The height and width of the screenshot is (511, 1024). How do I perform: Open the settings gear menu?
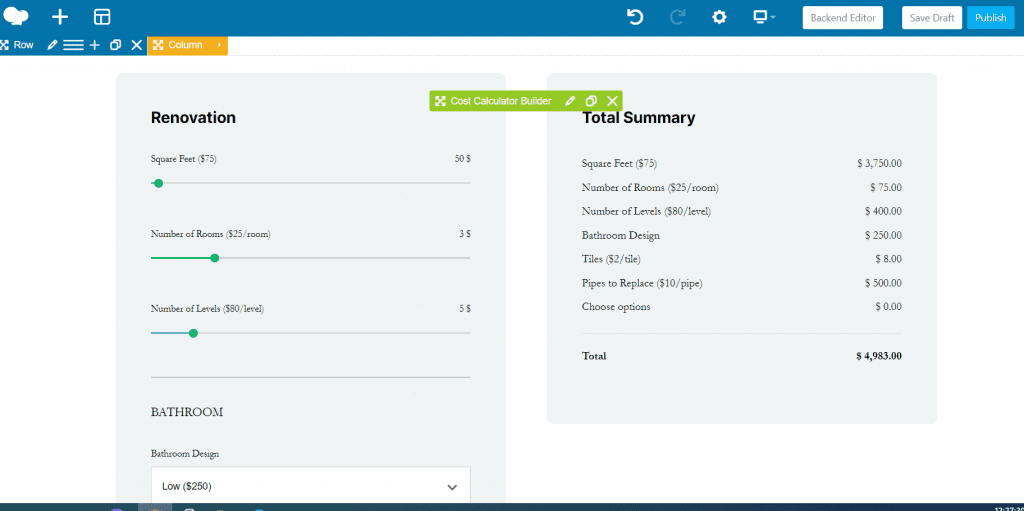click(x=719, y=18)
